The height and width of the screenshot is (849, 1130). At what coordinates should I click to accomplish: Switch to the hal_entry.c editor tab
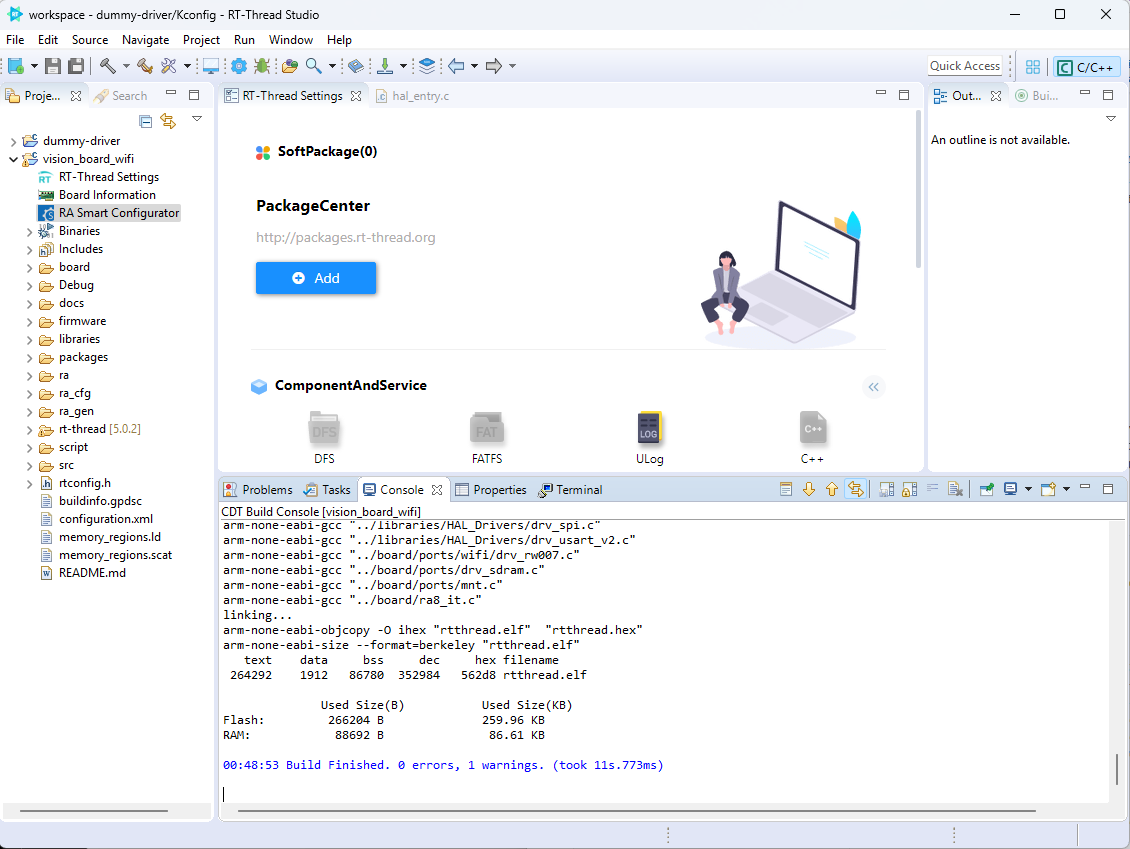(420, 96)
